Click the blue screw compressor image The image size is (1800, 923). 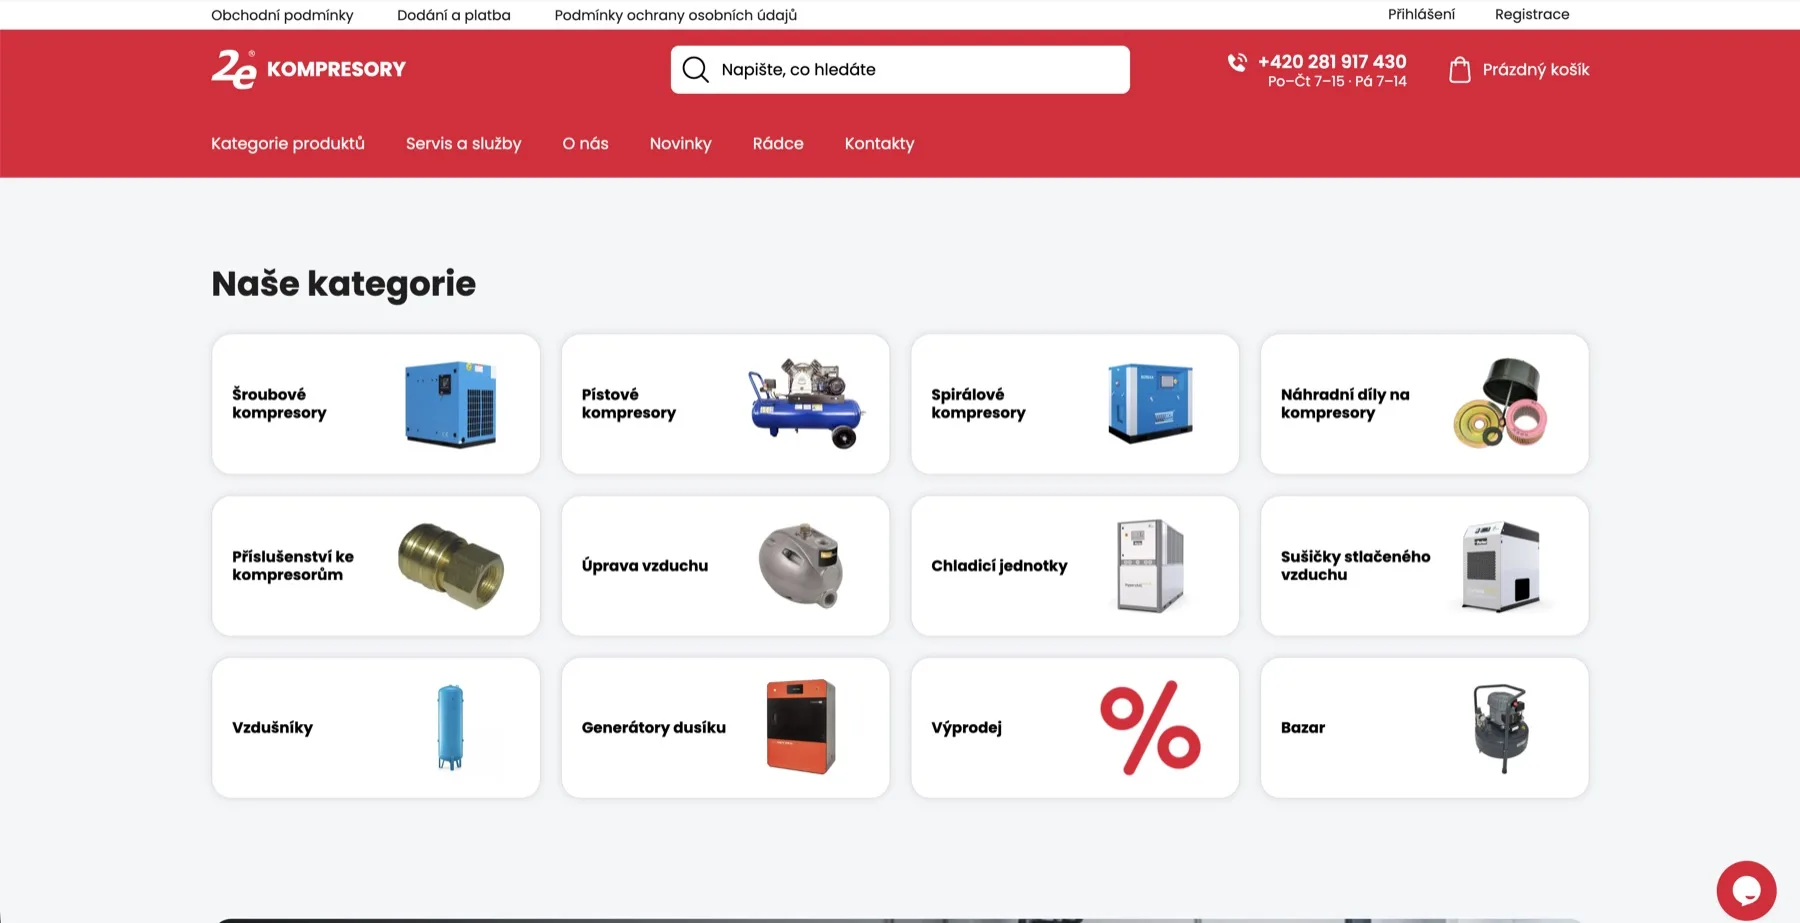(x=451, y=404)
